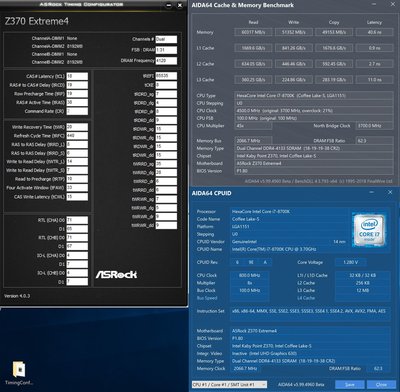Click the IO-L (CHA) D0 field
The height and width of the screenshot is (392, 400).
(77, 255)
